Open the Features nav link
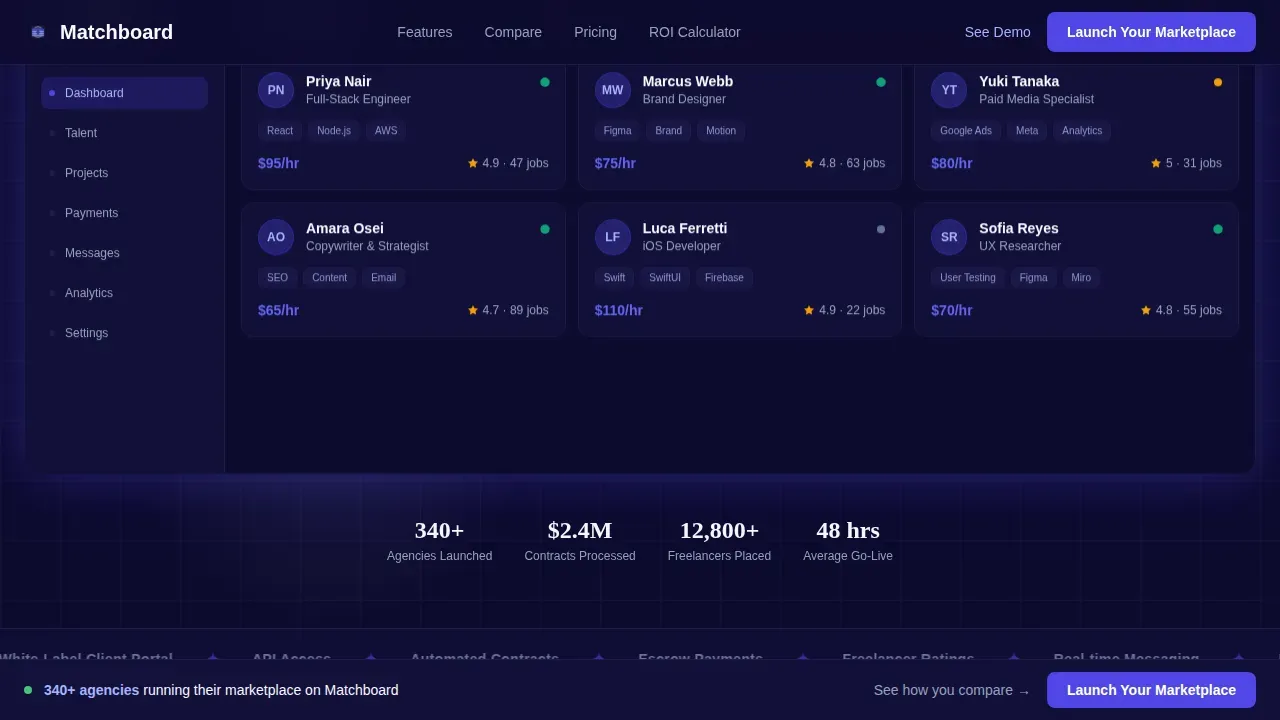 coord(425,32)
